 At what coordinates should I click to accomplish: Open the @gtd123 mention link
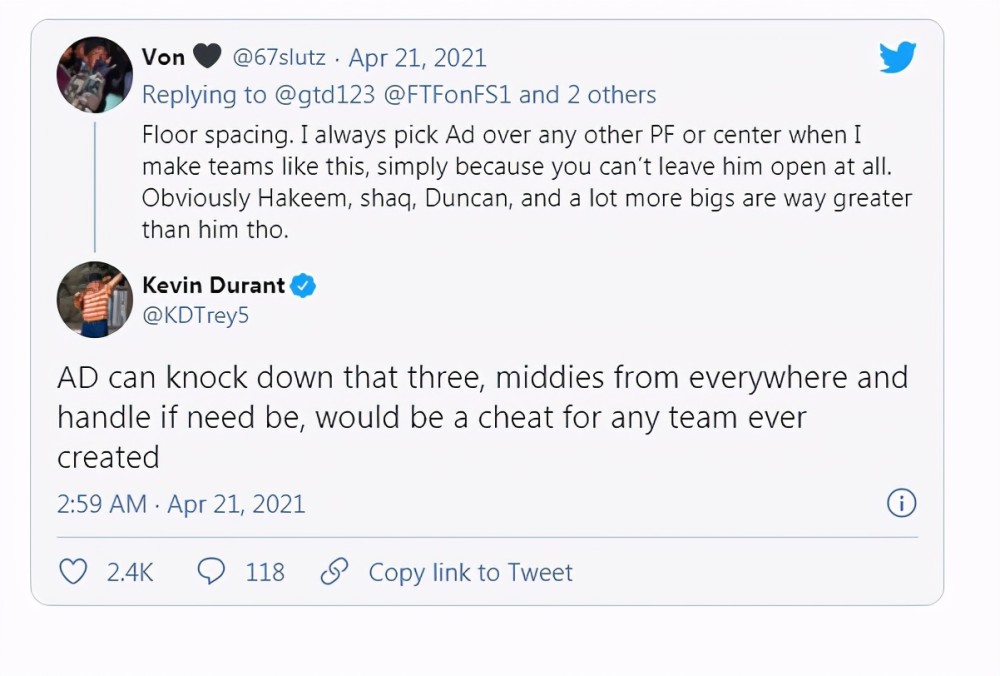(325, 95)
